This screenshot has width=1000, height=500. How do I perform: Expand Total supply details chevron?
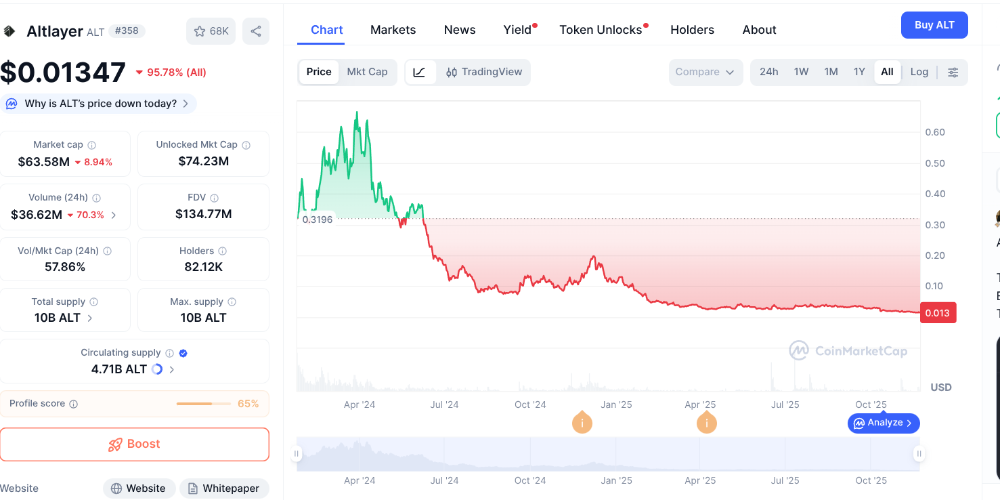[91, 318]
